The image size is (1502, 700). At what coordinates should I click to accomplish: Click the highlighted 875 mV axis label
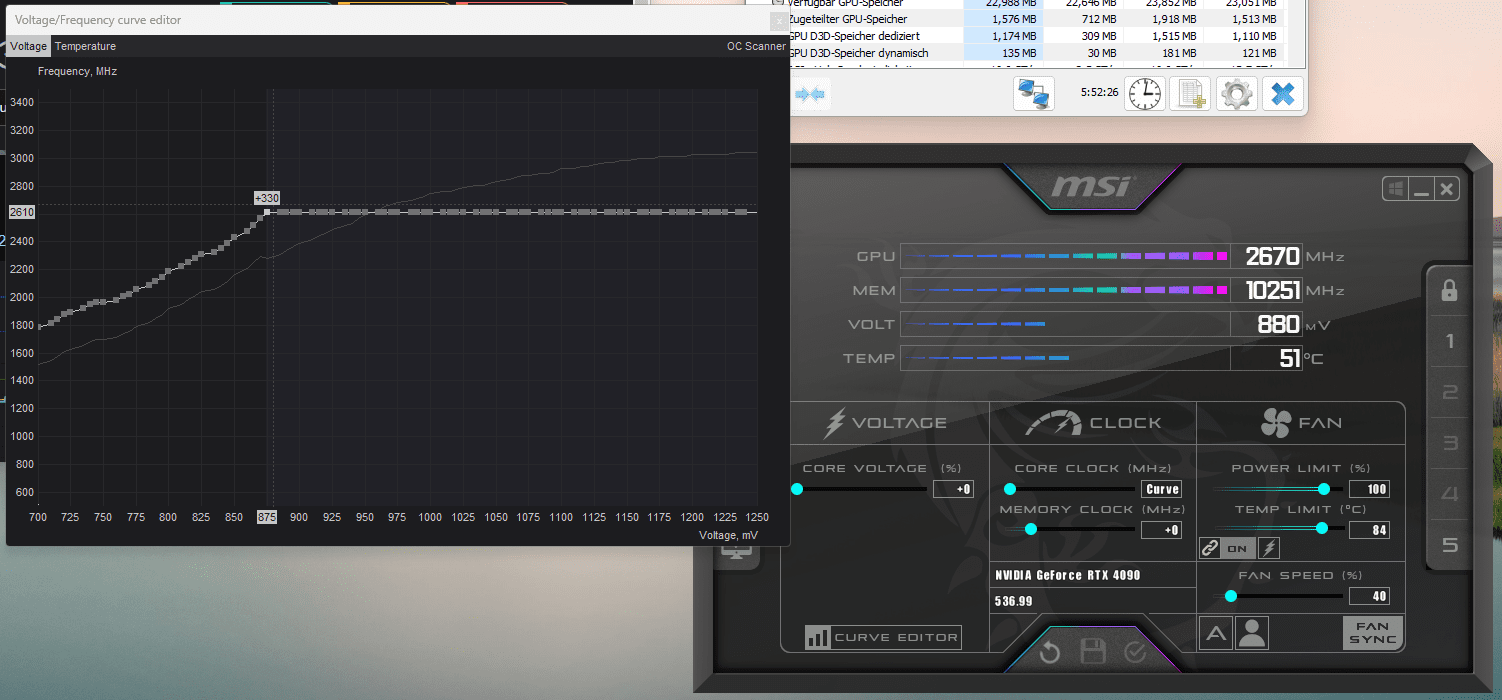pyautogui.click(x=267, y=517)
